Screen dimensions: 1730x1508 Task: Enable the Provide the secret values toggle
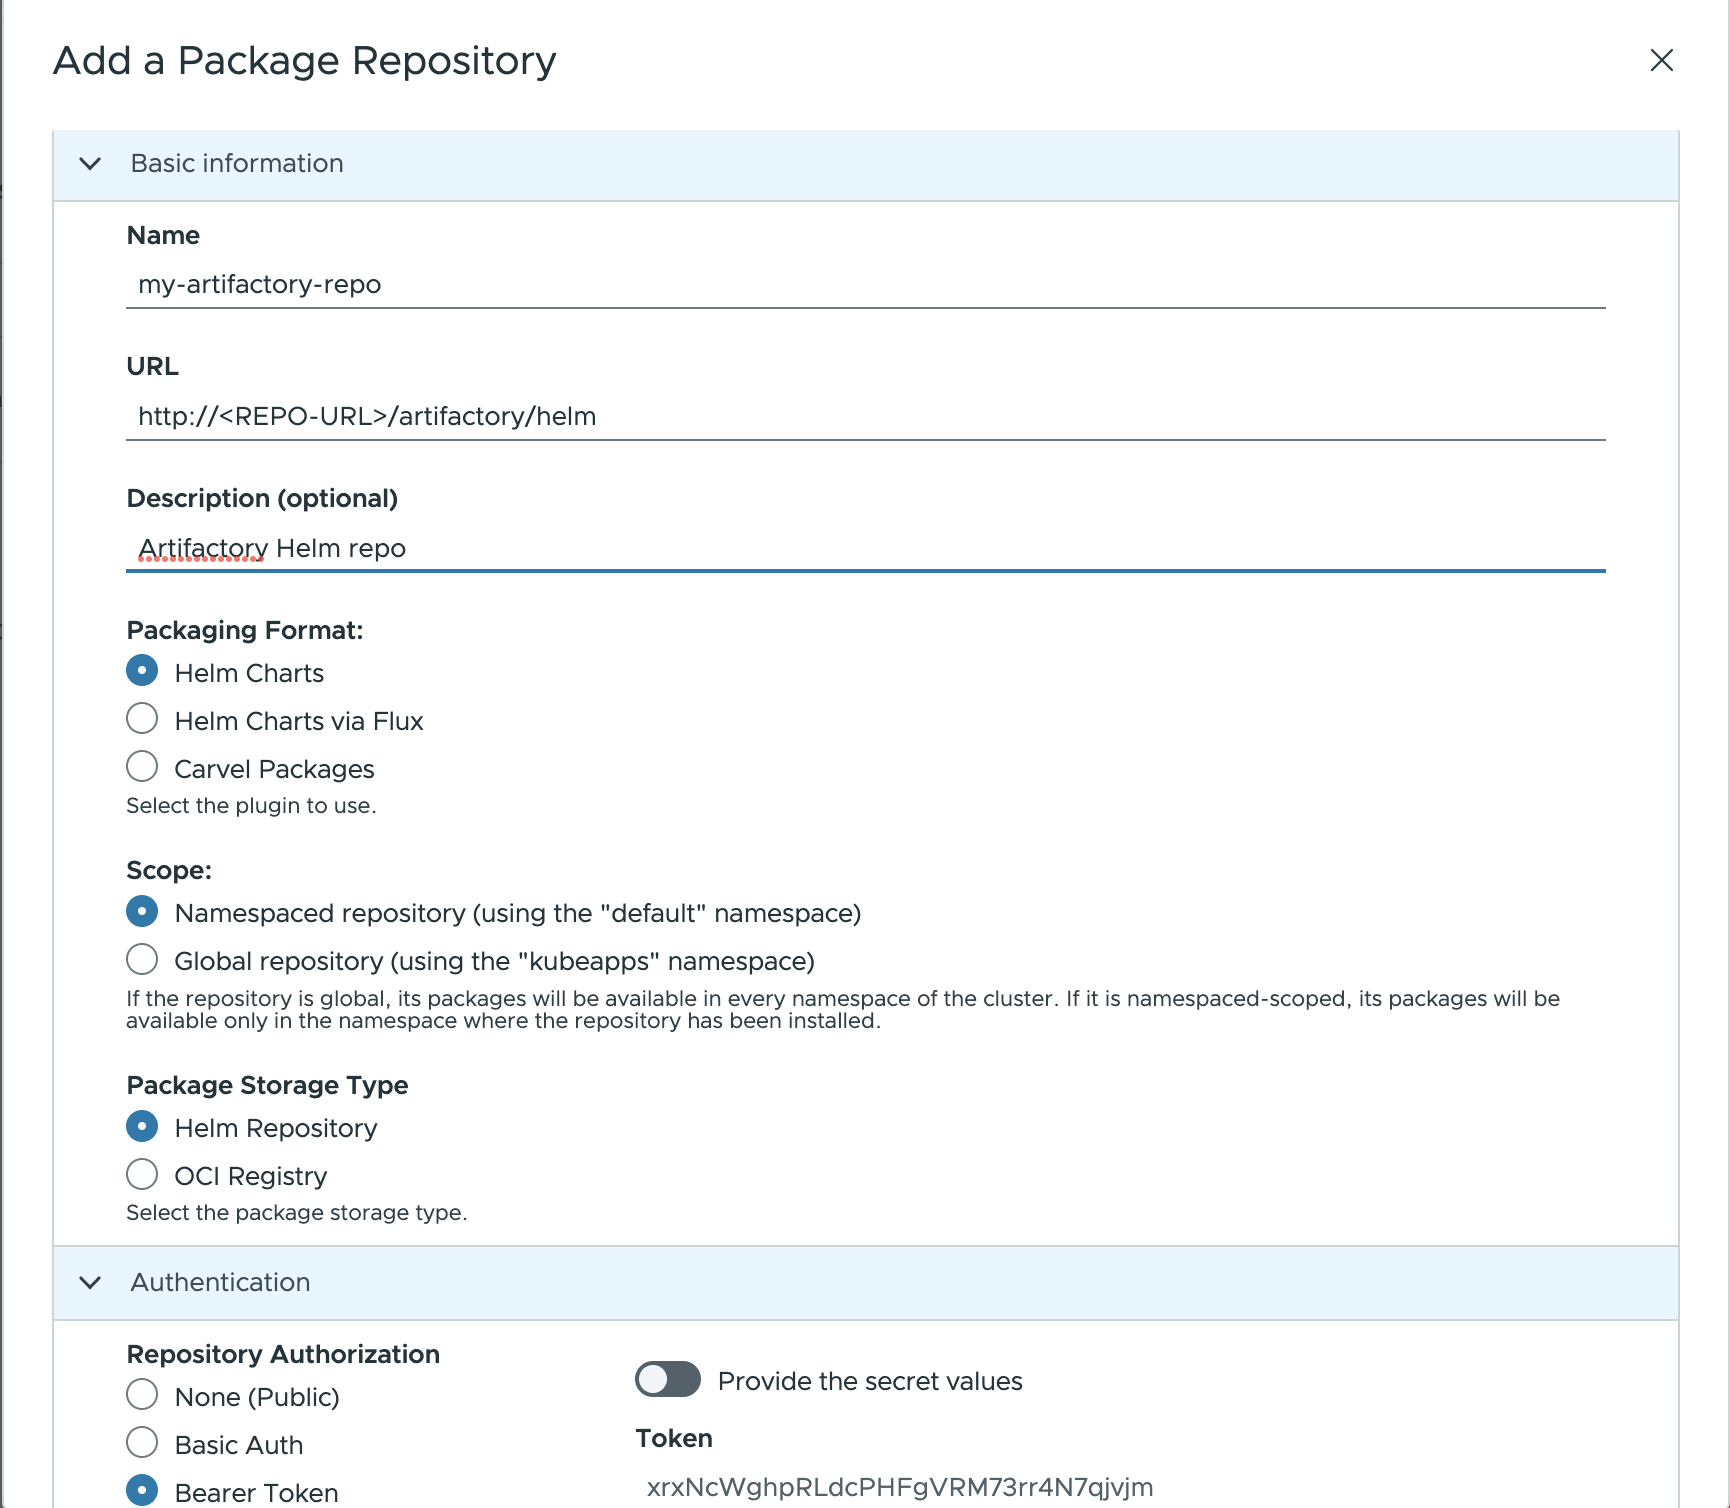(x=667, y=1380)
